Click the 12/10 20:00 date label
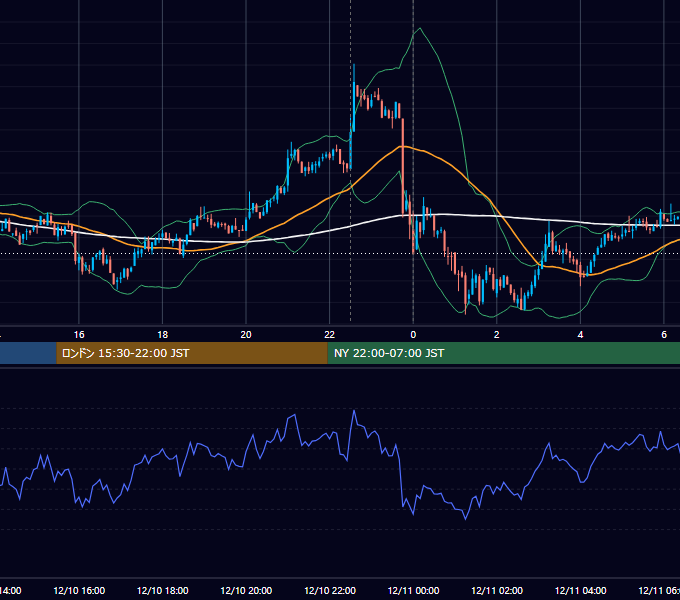This screenshot has height=600, width=680. pyautogui.click(x=246, y=590)
